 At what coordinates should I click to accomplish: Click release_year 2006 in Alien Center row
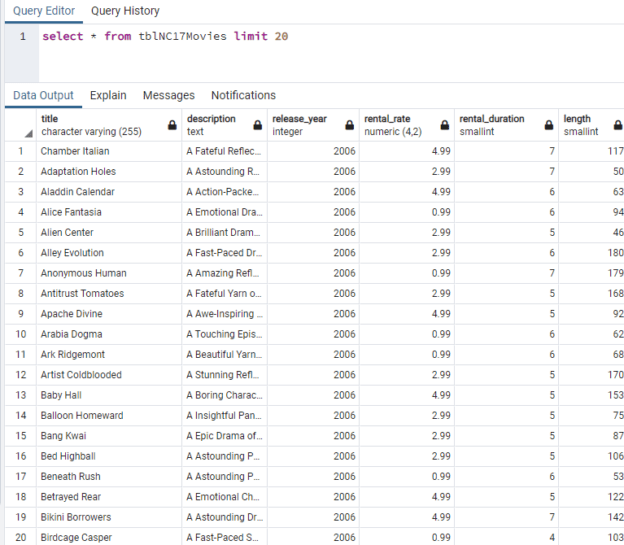click(x=313, y=232)
